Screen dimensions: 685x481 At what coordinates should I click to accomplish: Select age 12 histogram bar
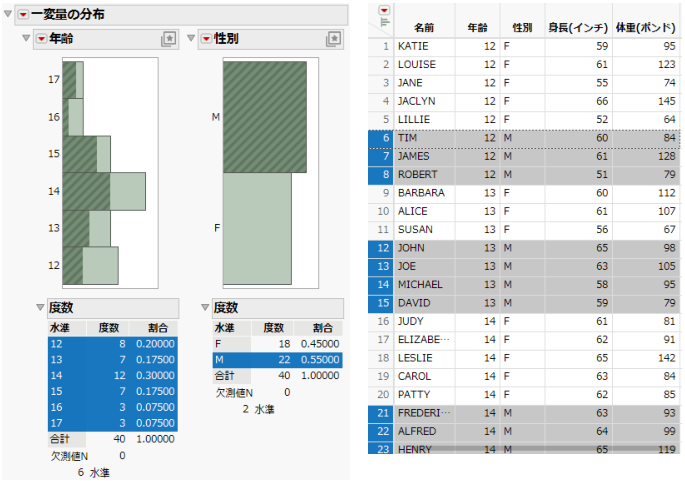90,266
